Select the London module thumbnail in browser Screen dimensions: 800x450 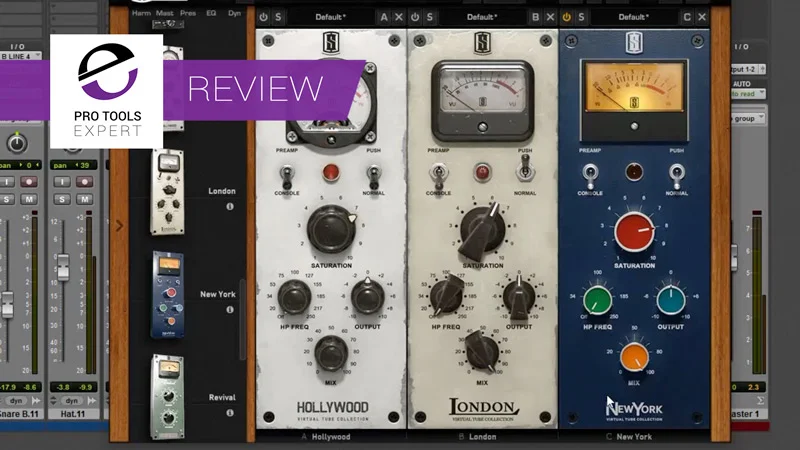167,192
